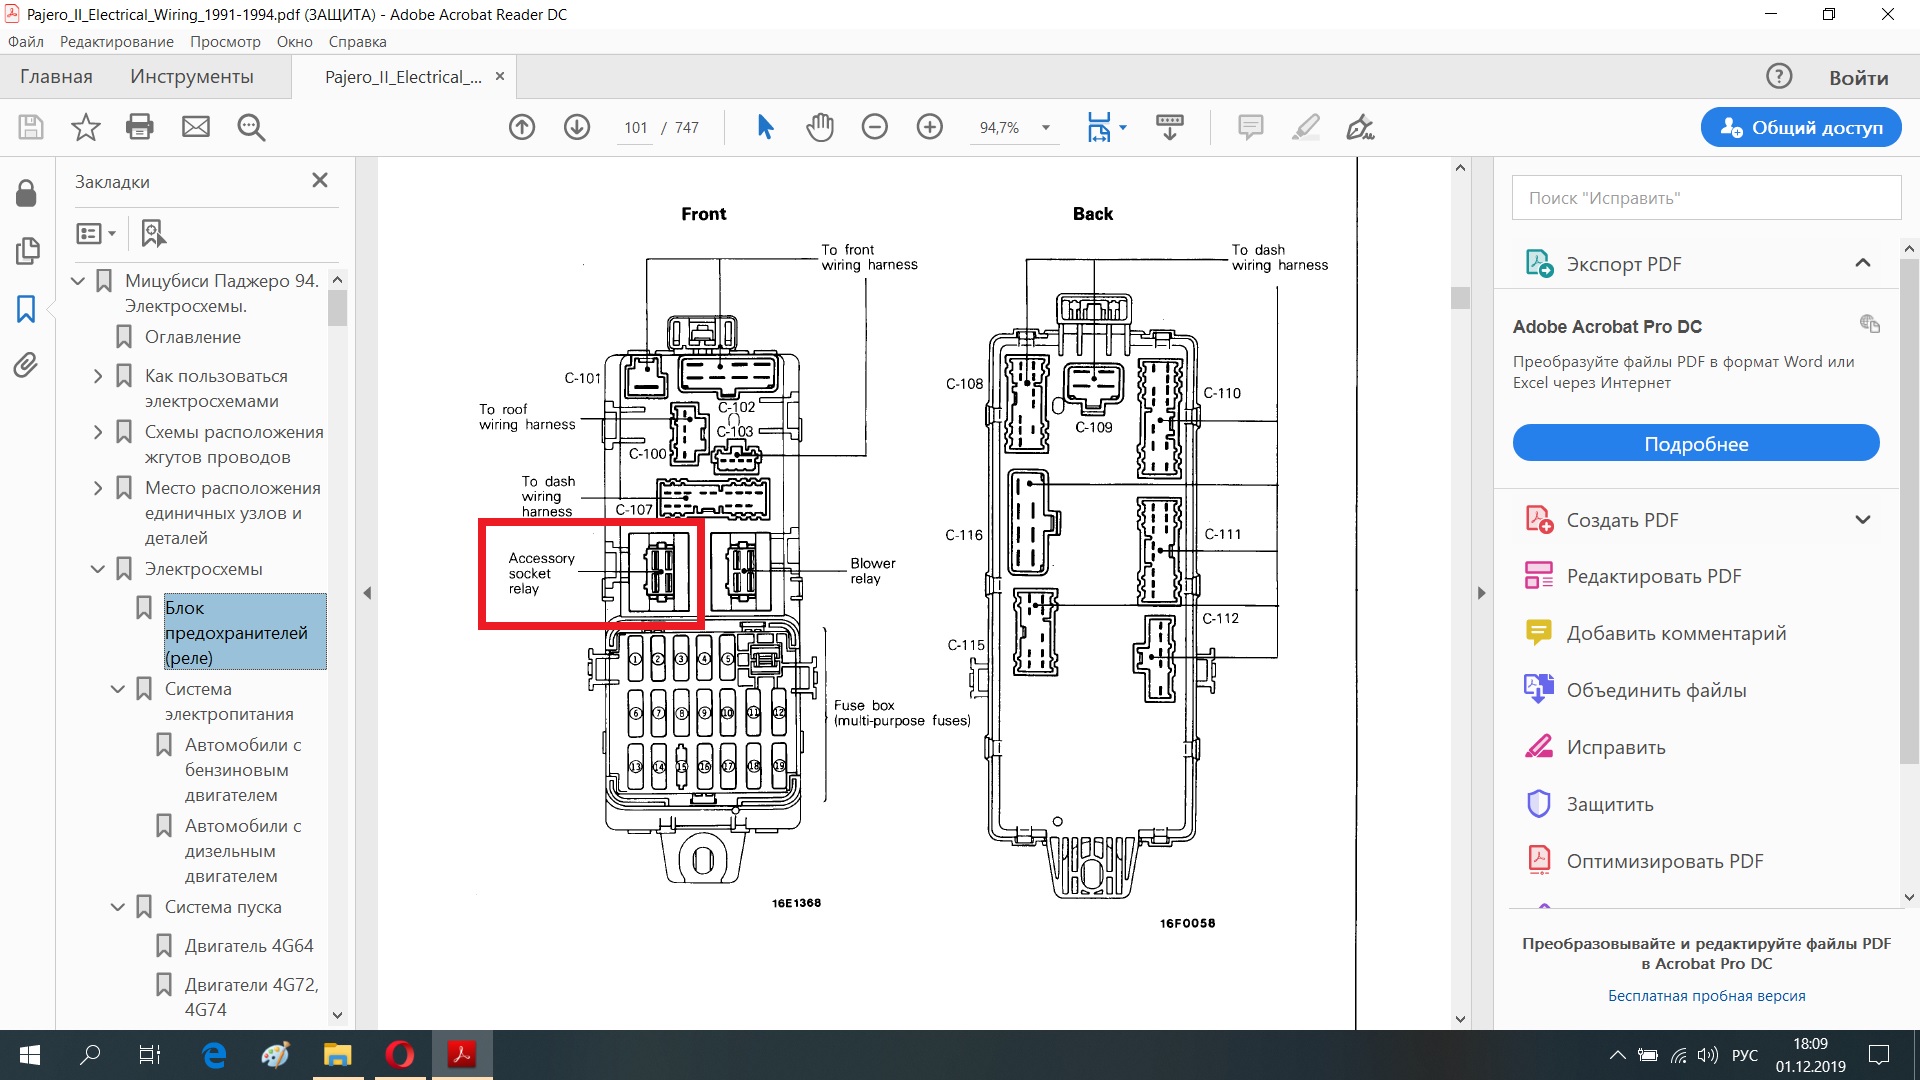Open the Объединить файлы tool
Screen dimensions: 1920x1080
1657,690
